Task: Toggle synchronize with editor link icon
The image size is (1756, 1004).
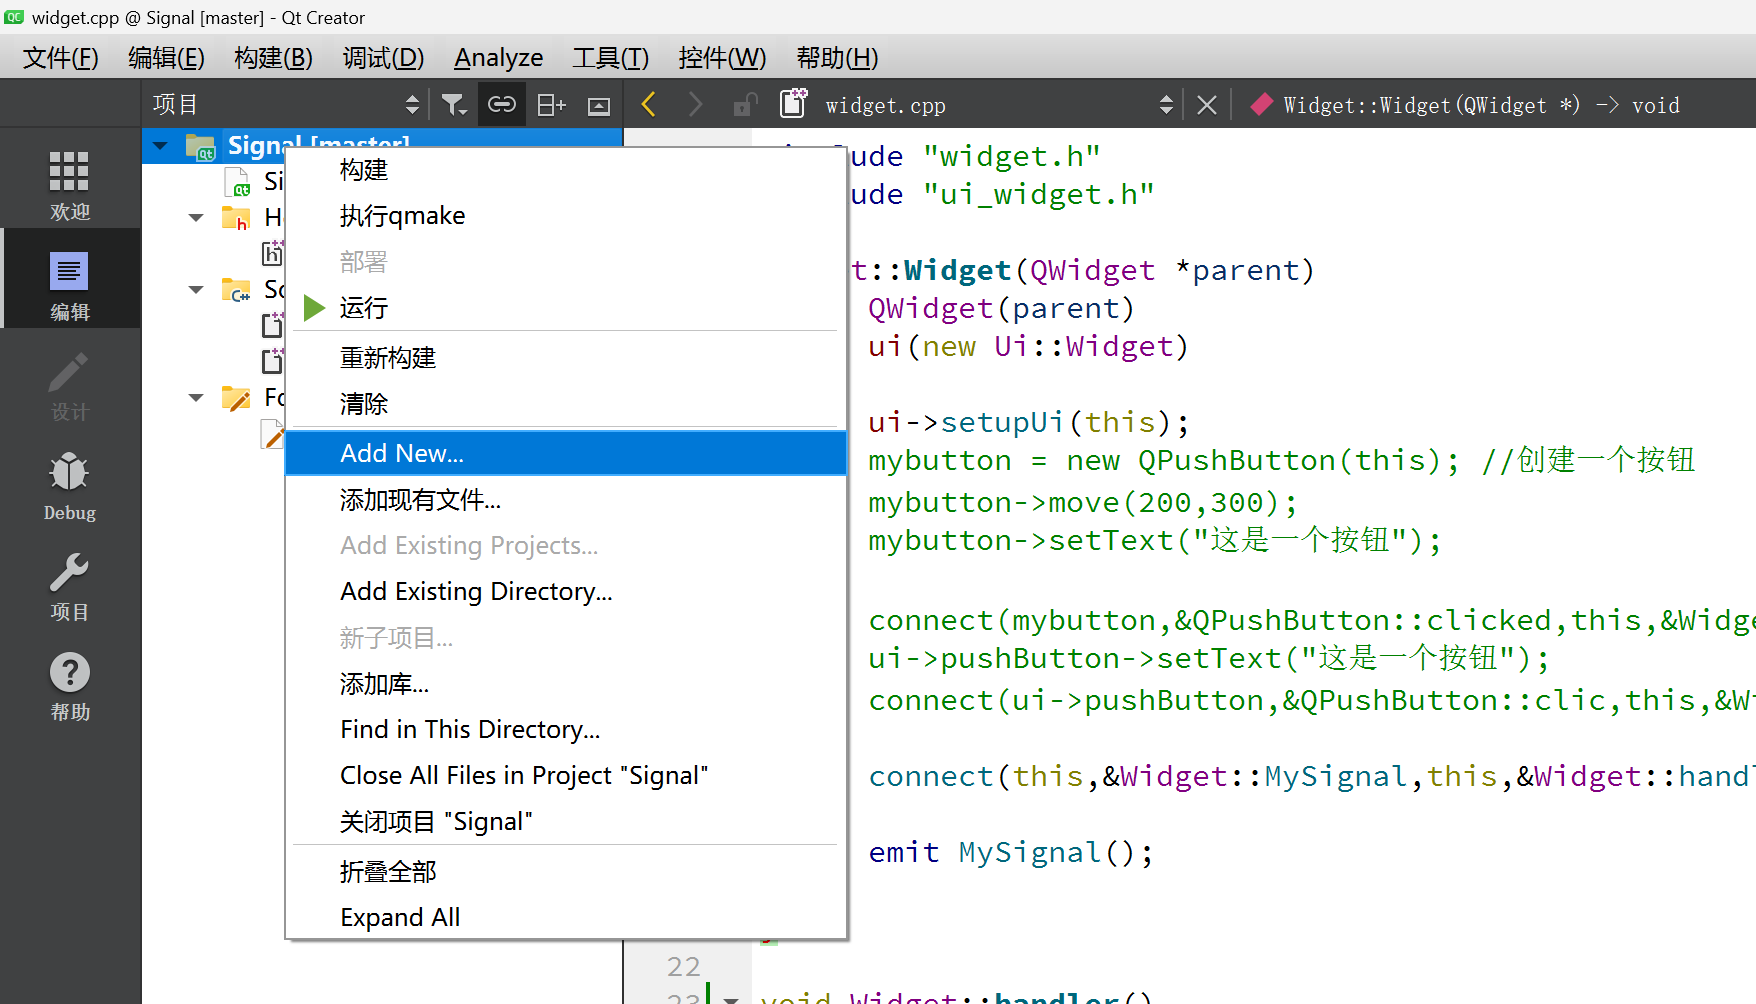Action: pos(502,104)
